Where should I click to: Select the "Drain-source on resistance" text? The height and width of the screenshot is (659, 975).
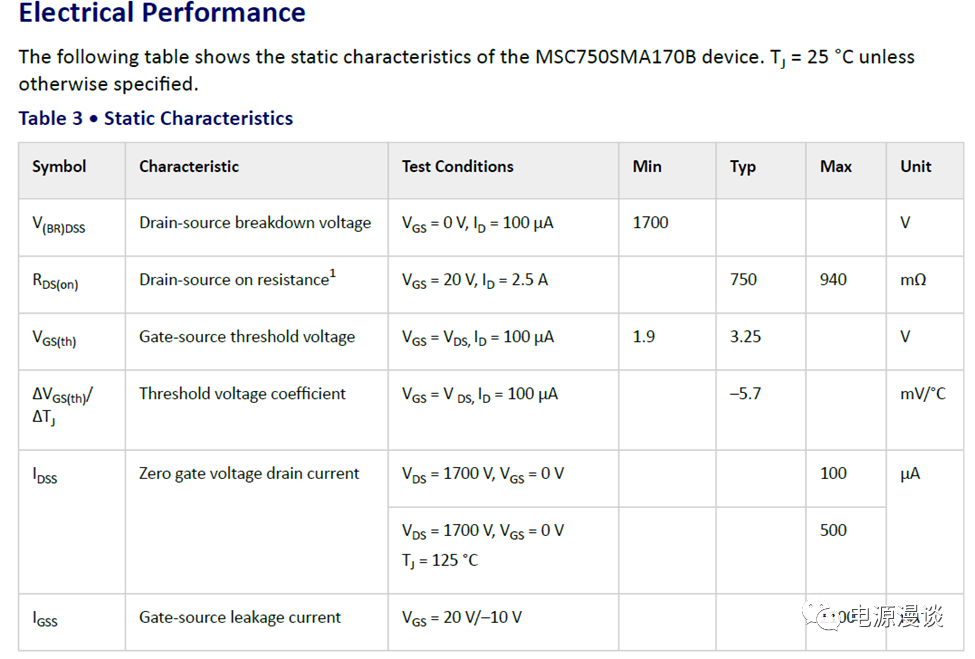point(234,280)
